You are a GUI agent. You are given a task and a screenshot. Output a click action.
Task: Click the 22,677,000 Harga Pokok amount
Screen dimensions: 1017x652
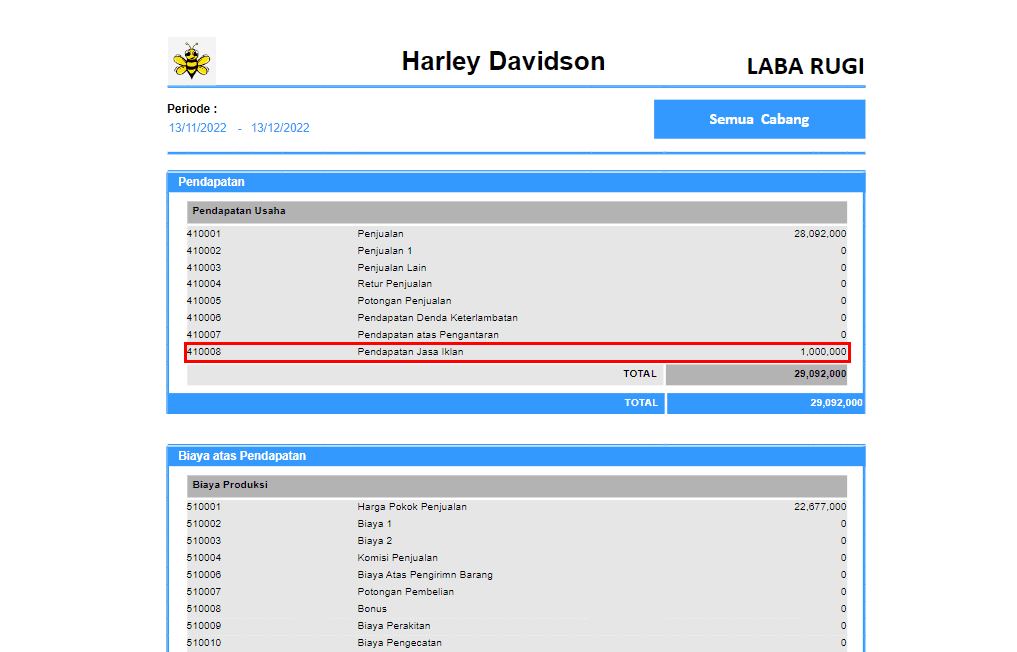tap(820, 507)
